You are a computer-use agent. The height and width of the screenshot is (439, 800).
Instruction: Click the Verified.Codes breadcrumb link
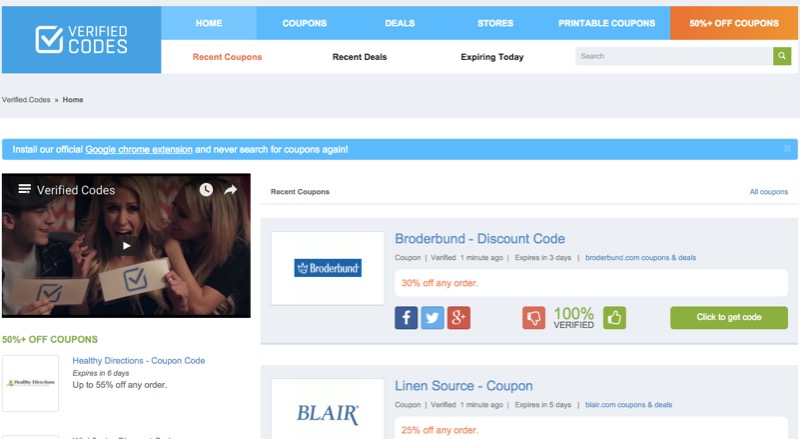pos(26,100)
